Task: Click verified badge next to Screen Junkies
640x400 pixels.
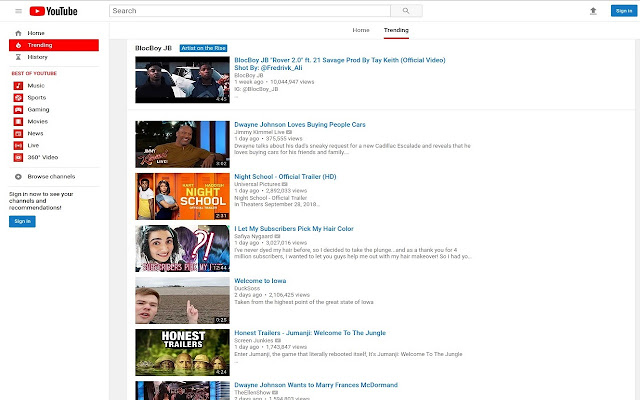Action: click(x=278, y=340)
